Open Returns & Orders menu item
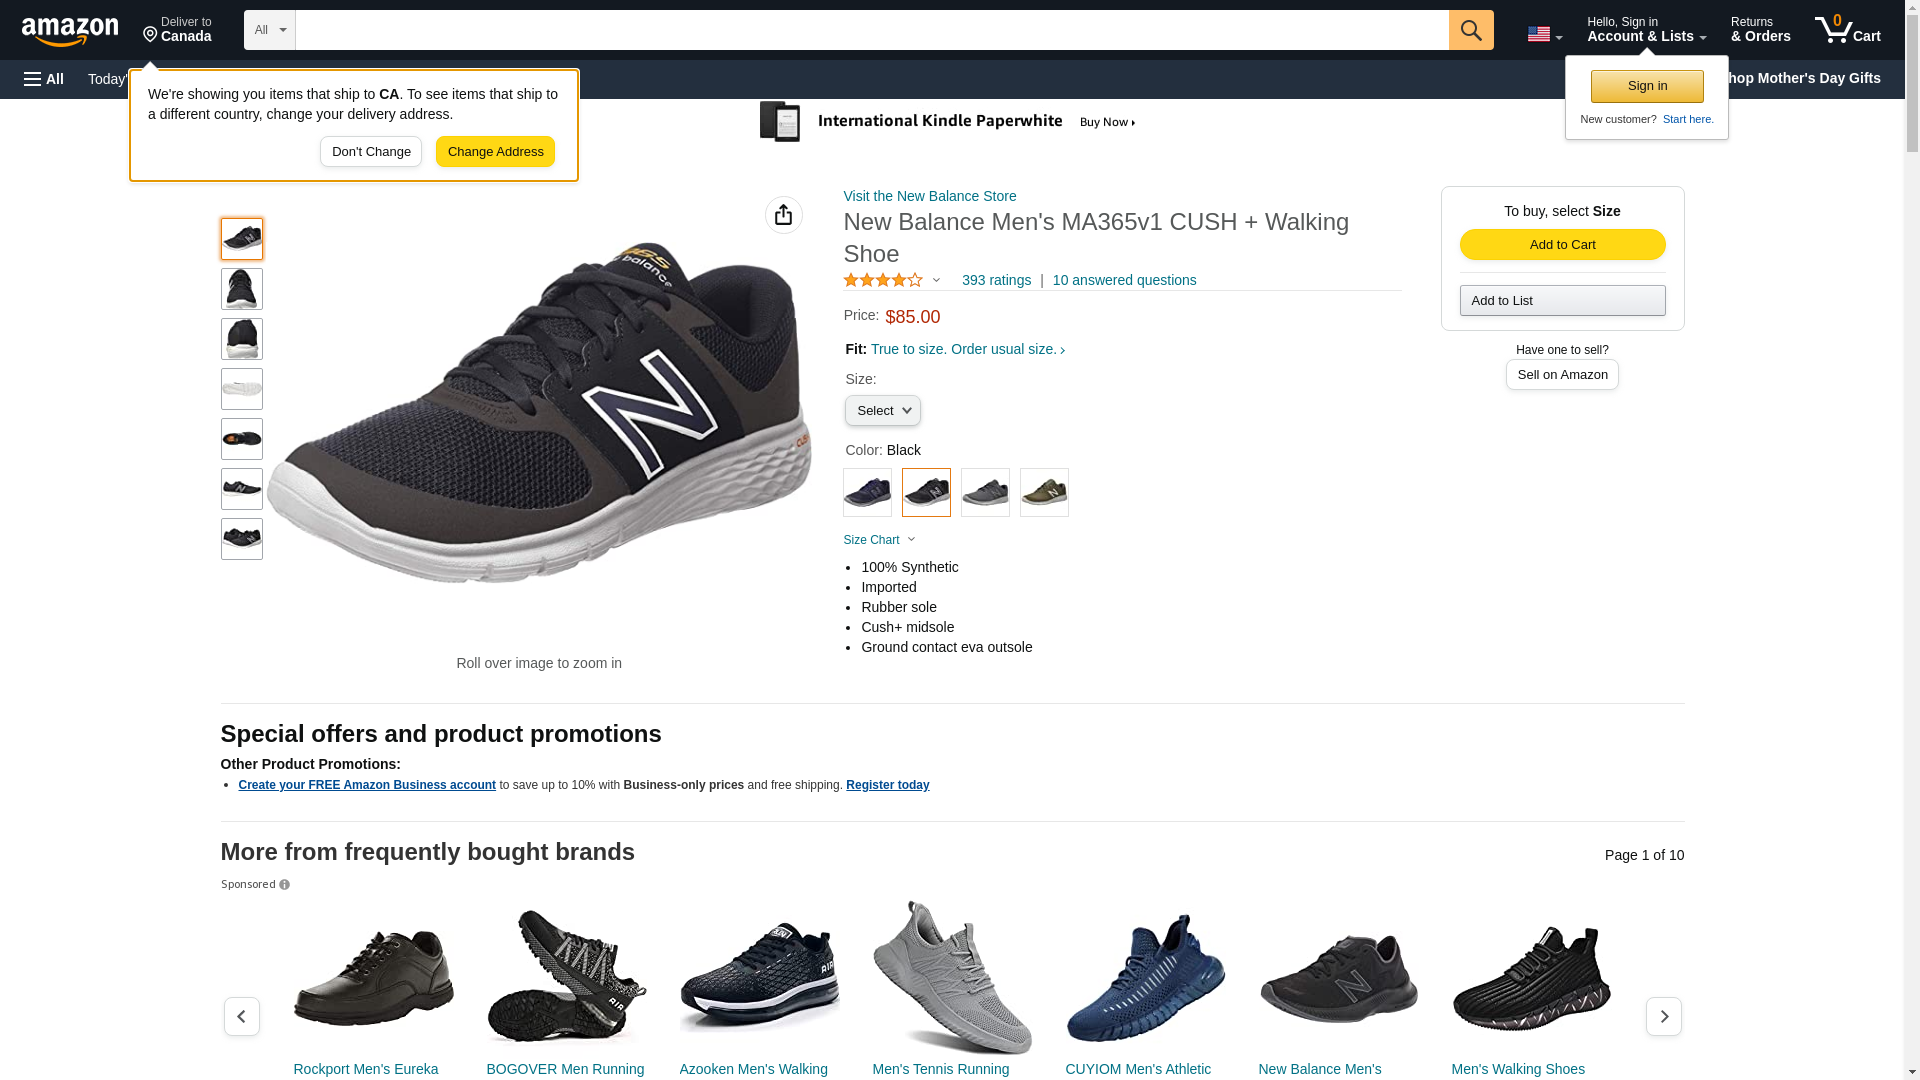Viewport: 1920px width, 1080px height. pos(1760,30)
